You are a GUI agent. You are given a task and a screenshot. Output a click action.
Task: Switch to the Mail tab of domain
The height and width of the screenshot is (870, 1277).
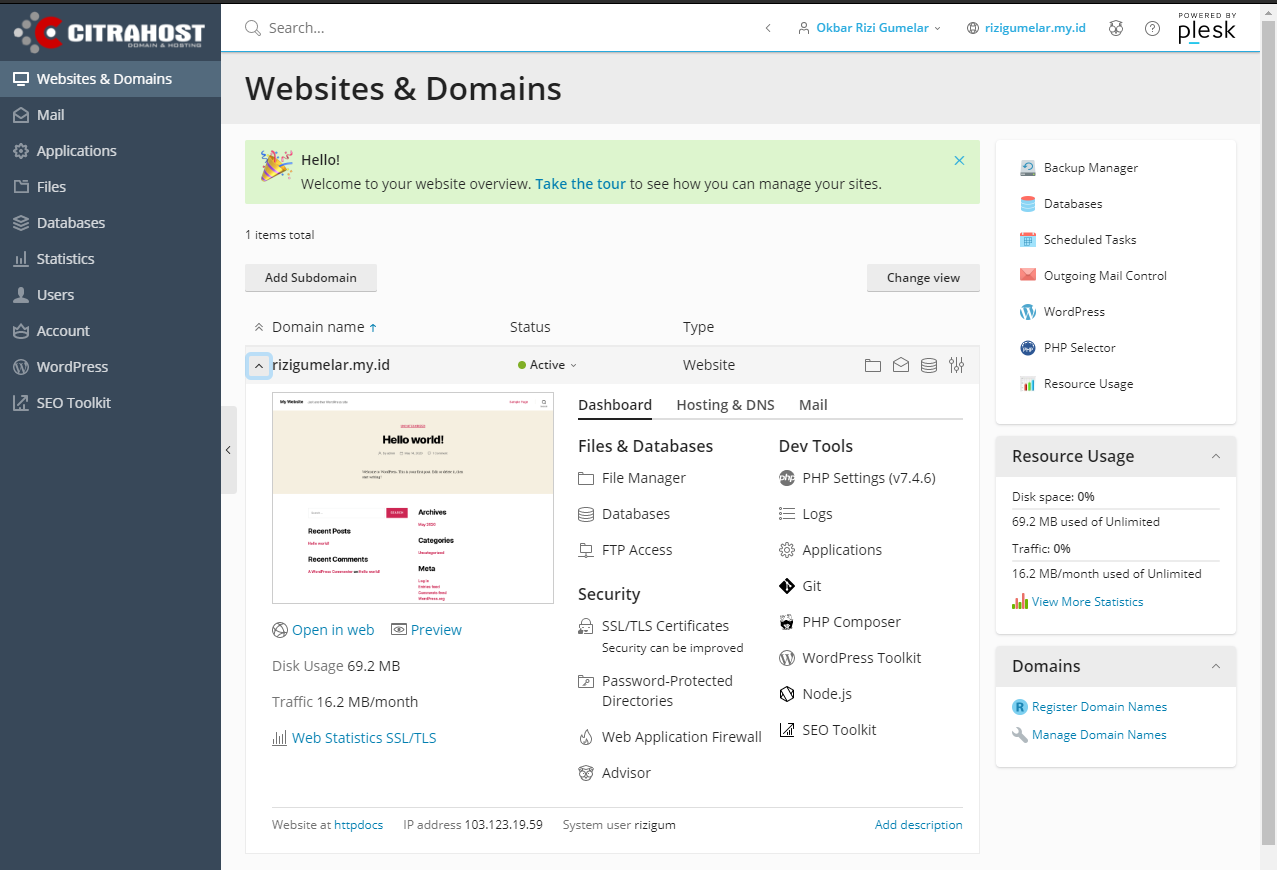tap(813, 405)
